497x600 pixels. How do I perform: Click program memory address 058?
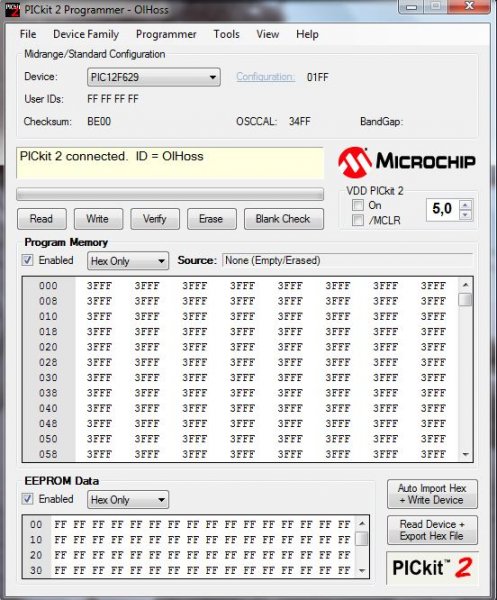tap(48, 454)
